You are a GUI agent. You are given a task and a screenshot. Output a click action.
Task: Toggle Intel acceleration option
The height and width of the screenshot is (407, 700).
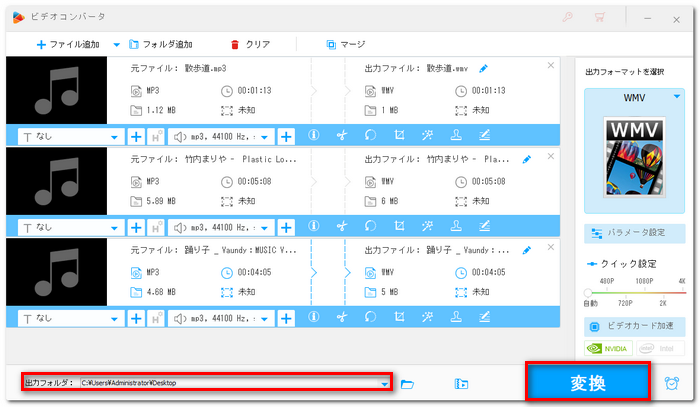(660, 349)
